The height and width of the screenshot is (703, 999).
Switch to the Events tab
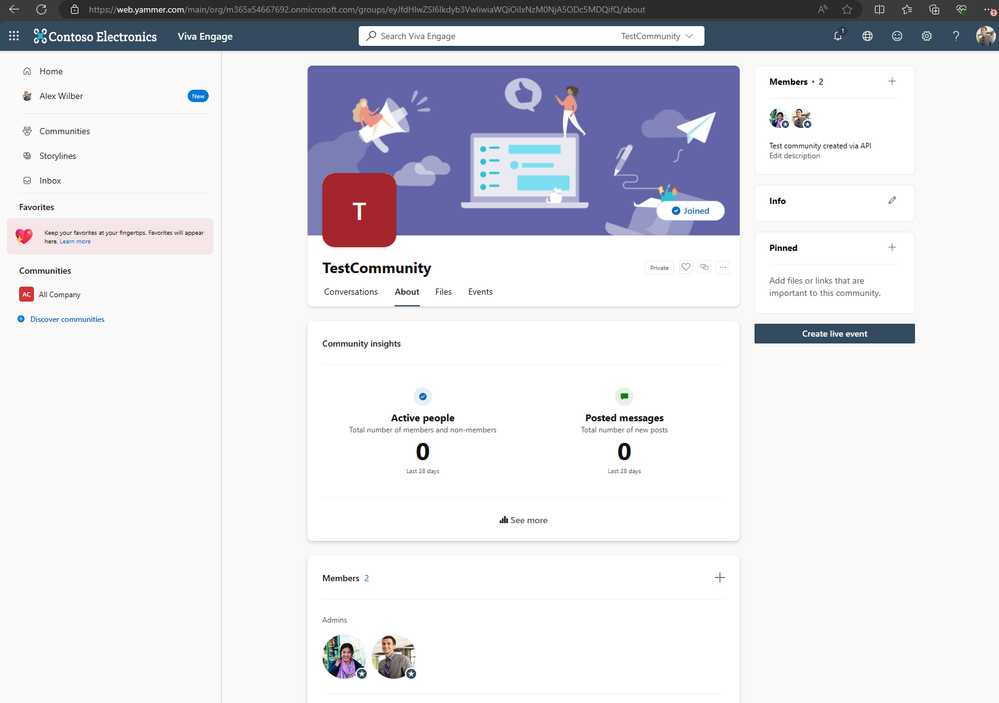pyautogui.click(x=480, y=292)
